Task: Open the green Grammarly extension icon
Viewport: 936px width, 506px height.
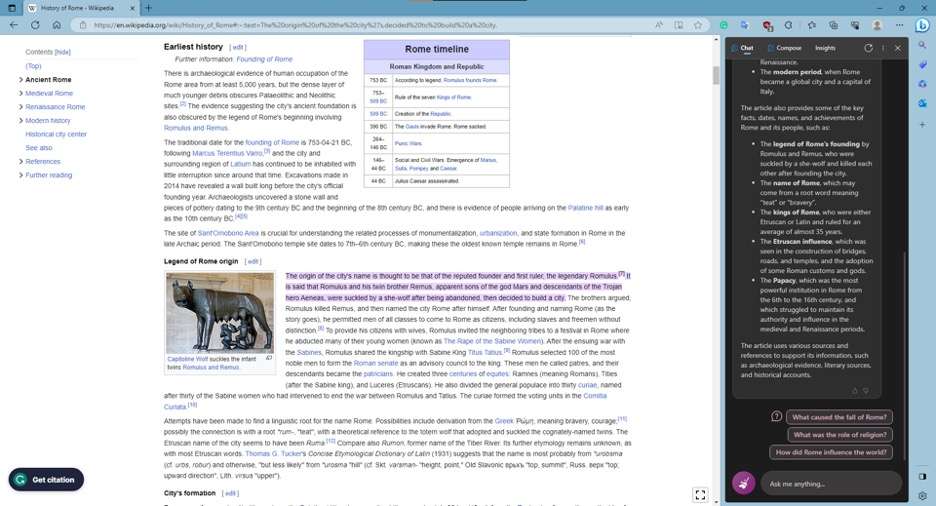Action: tap(723, 25)
